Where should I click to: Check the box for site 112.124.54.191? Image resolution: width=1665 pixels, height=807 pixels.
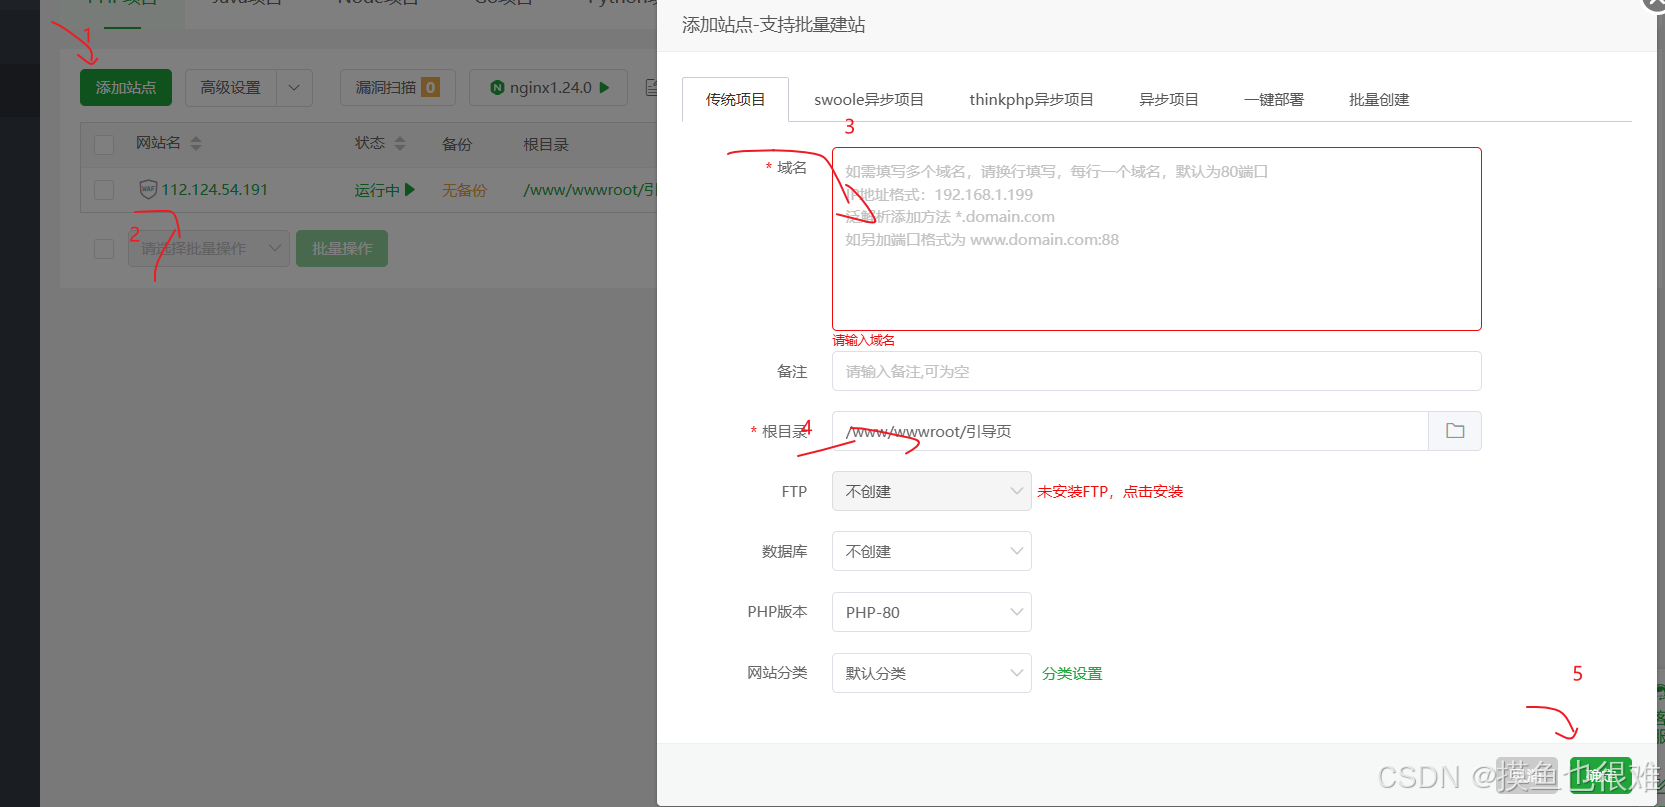click(104, 190)
